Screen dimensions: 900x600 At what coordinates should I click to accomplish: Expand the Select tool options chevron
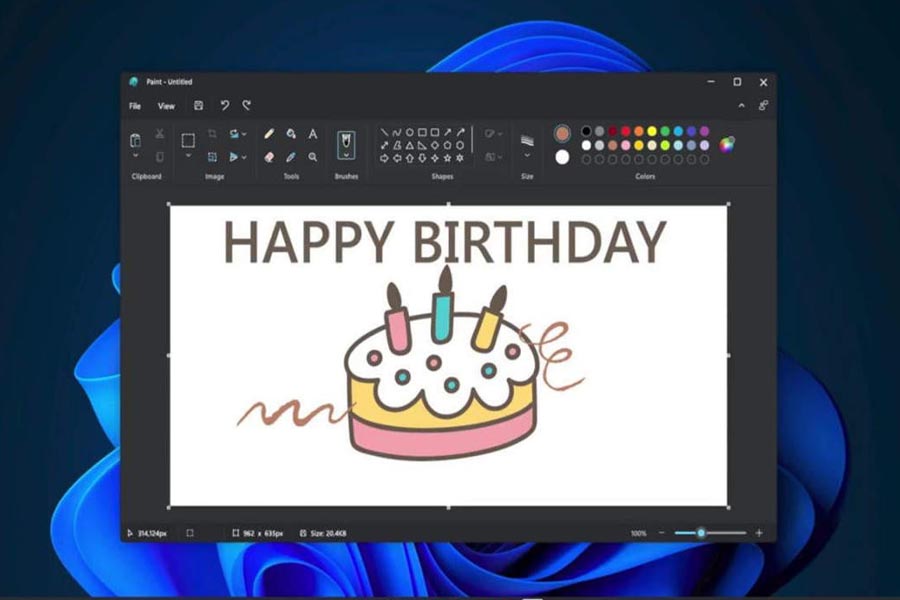[188, 156]
